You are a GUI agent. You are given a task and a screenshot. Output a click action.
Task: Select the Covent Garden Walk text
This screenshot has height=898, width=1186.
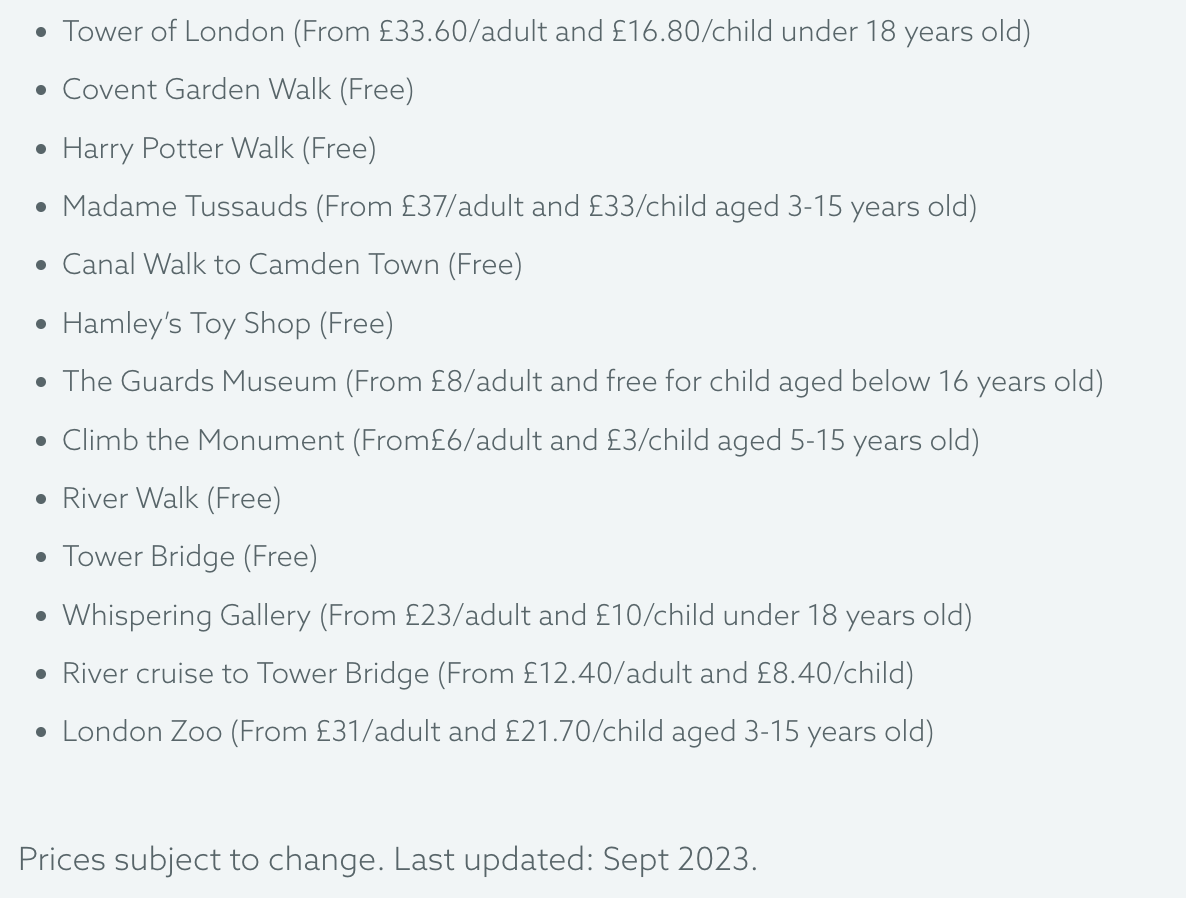point(238,90)
